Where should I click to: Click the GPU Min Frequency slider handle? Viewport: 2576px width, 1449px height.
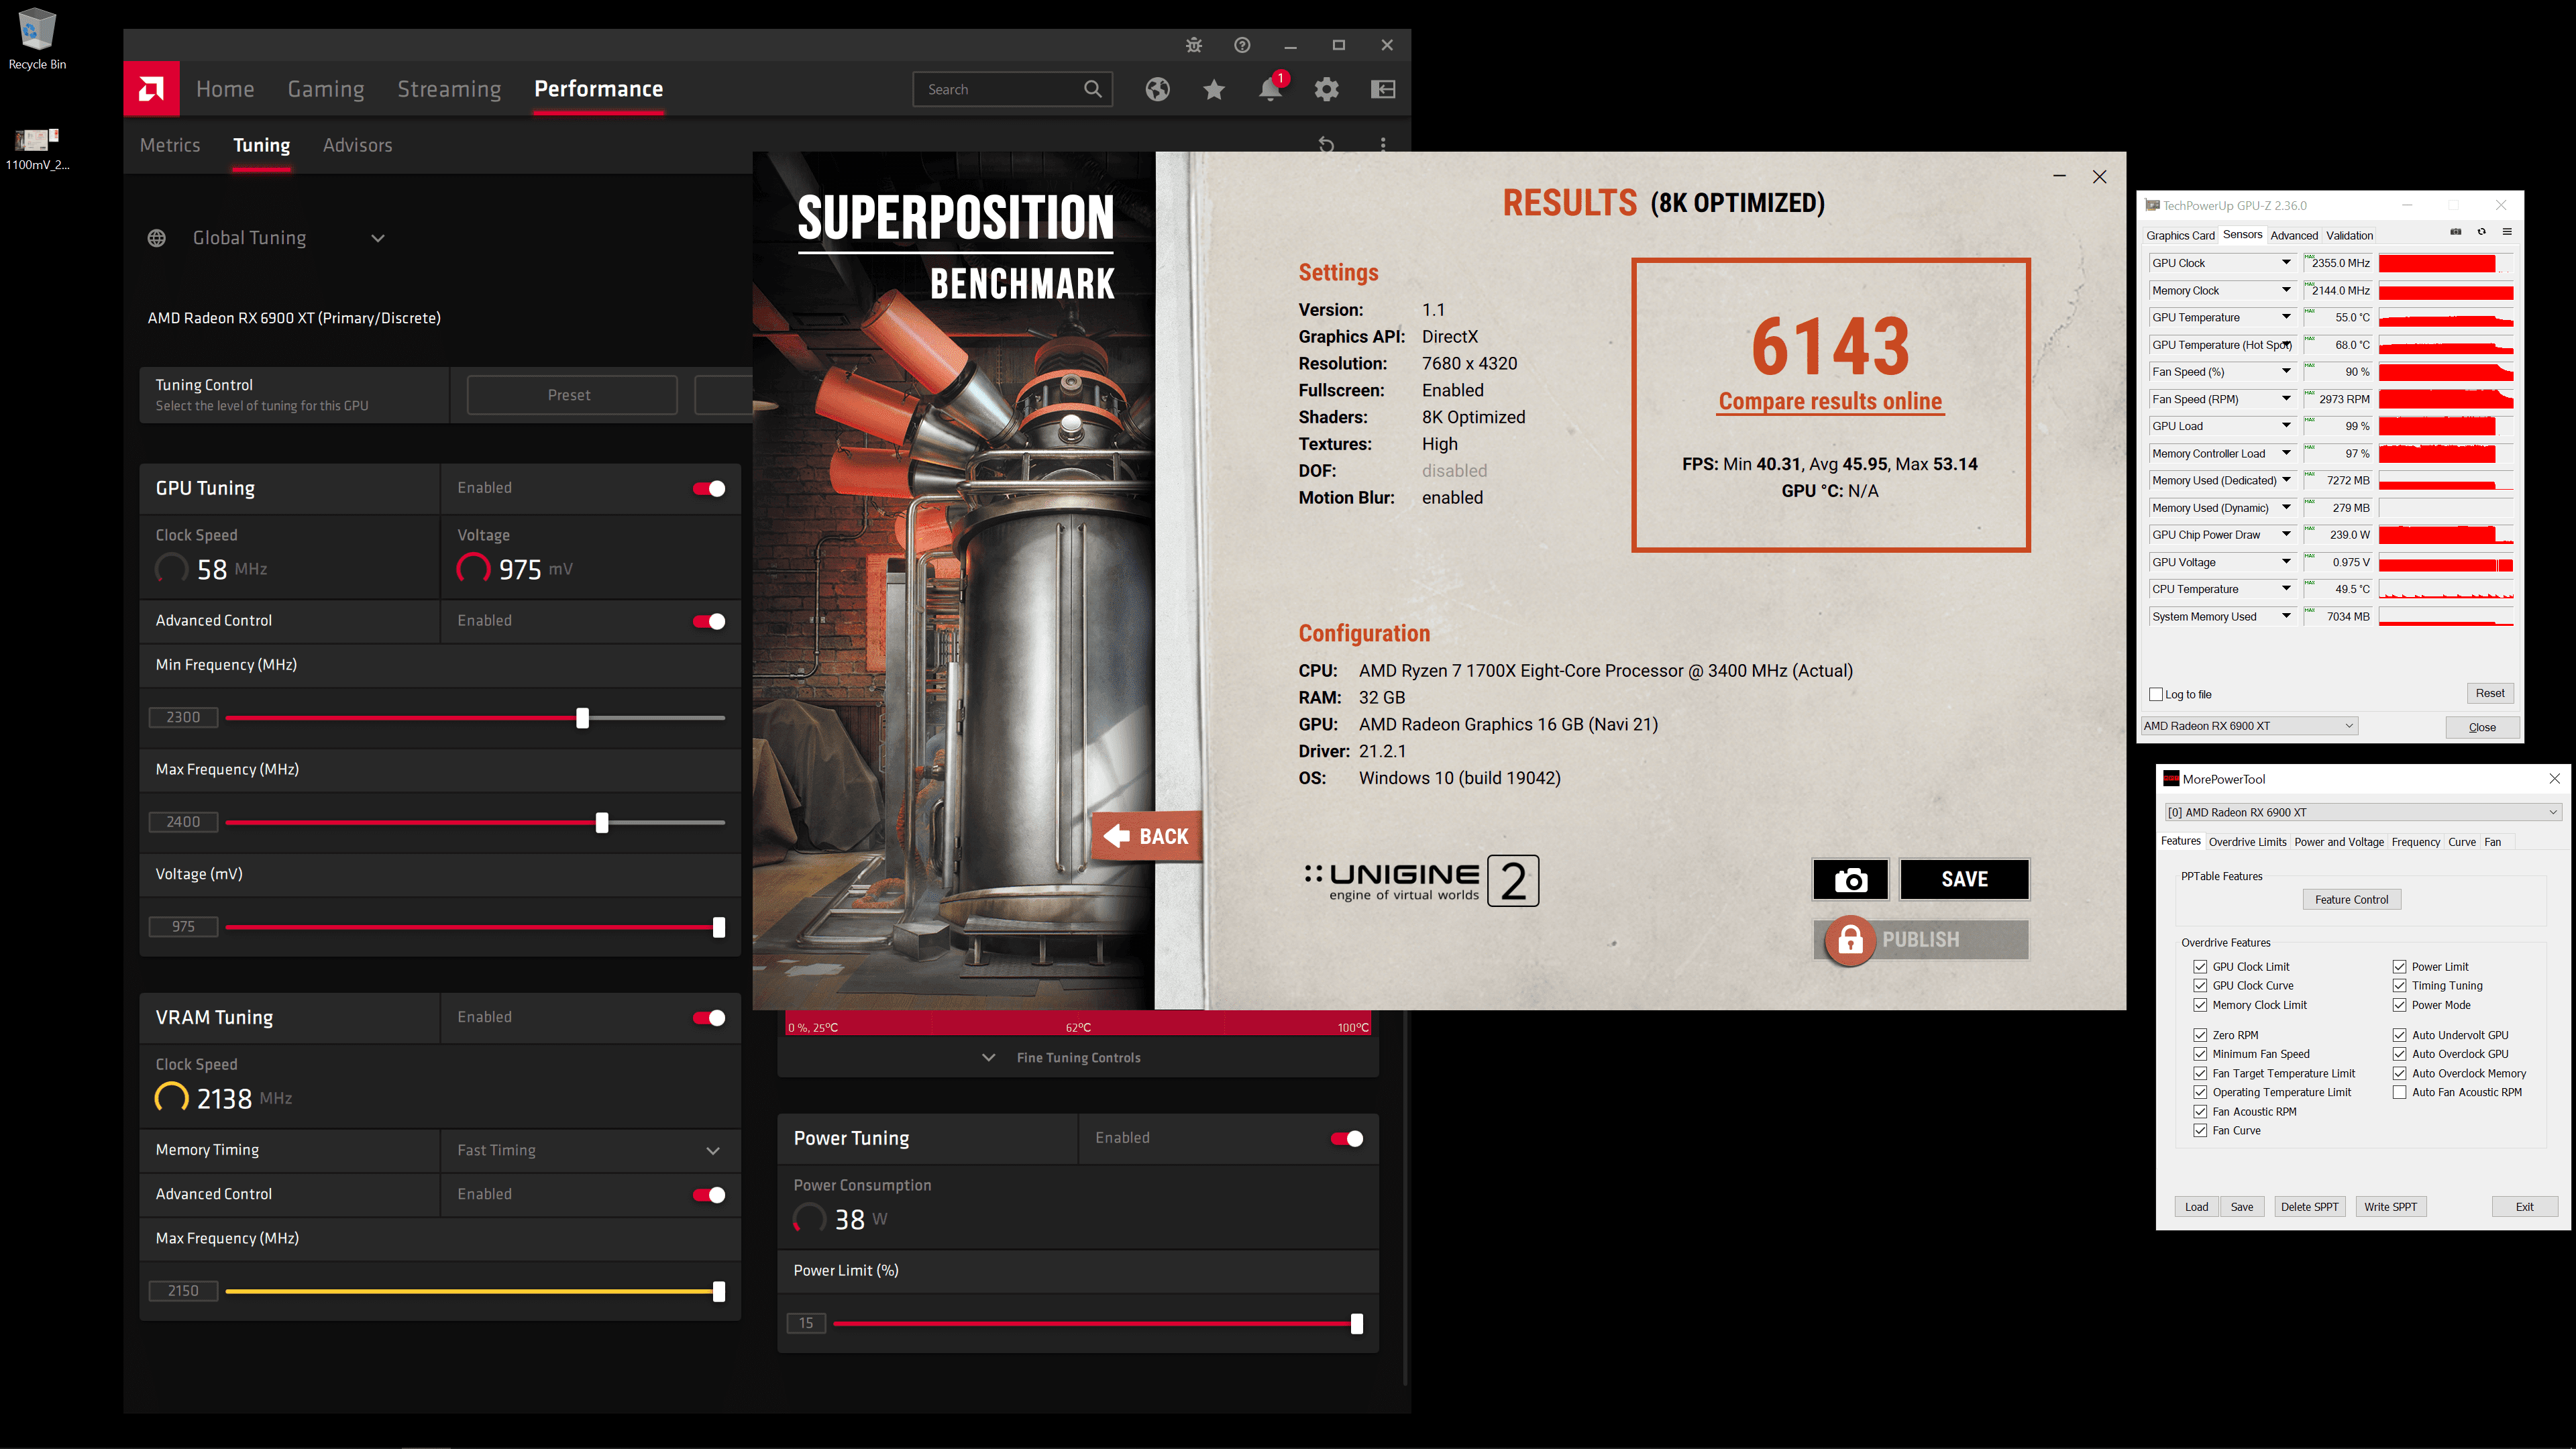(x=583, y=718)
